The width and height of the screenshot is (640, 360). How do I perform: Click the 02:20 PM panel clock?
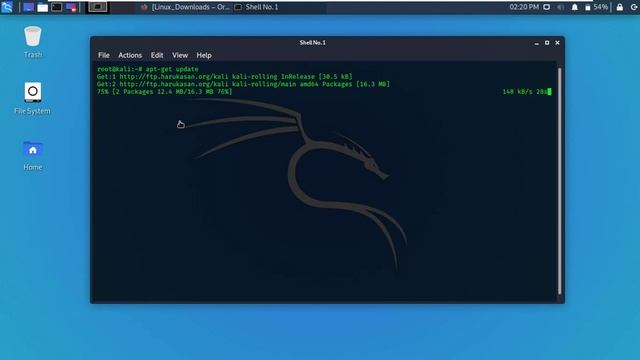[524, 7]
